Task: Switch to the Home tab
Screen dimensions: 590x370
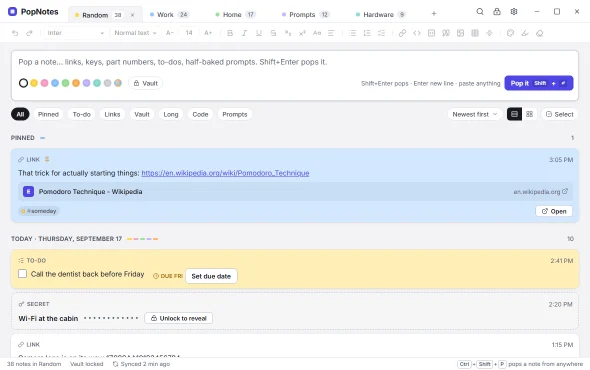Action: (x=236, y=15)
